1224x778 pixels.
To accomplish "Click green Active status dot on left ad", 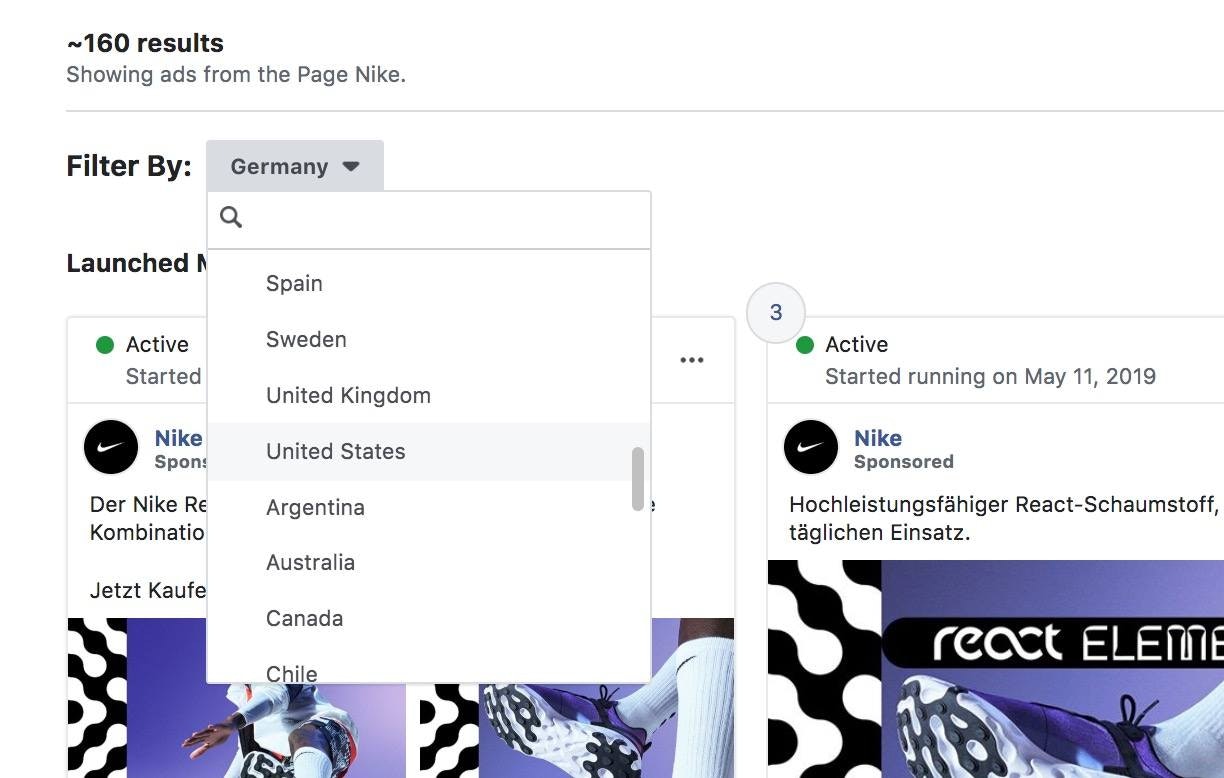I will point(104,345).
